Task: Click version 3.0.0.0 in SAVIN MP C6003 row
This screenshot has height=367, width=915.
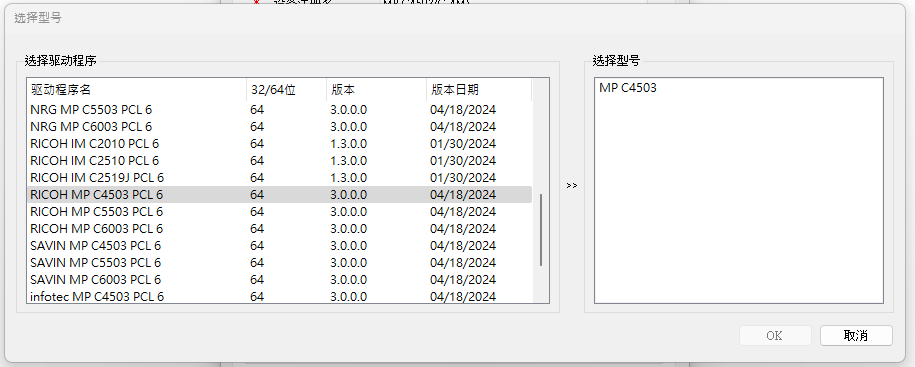Action: point(348,279)
